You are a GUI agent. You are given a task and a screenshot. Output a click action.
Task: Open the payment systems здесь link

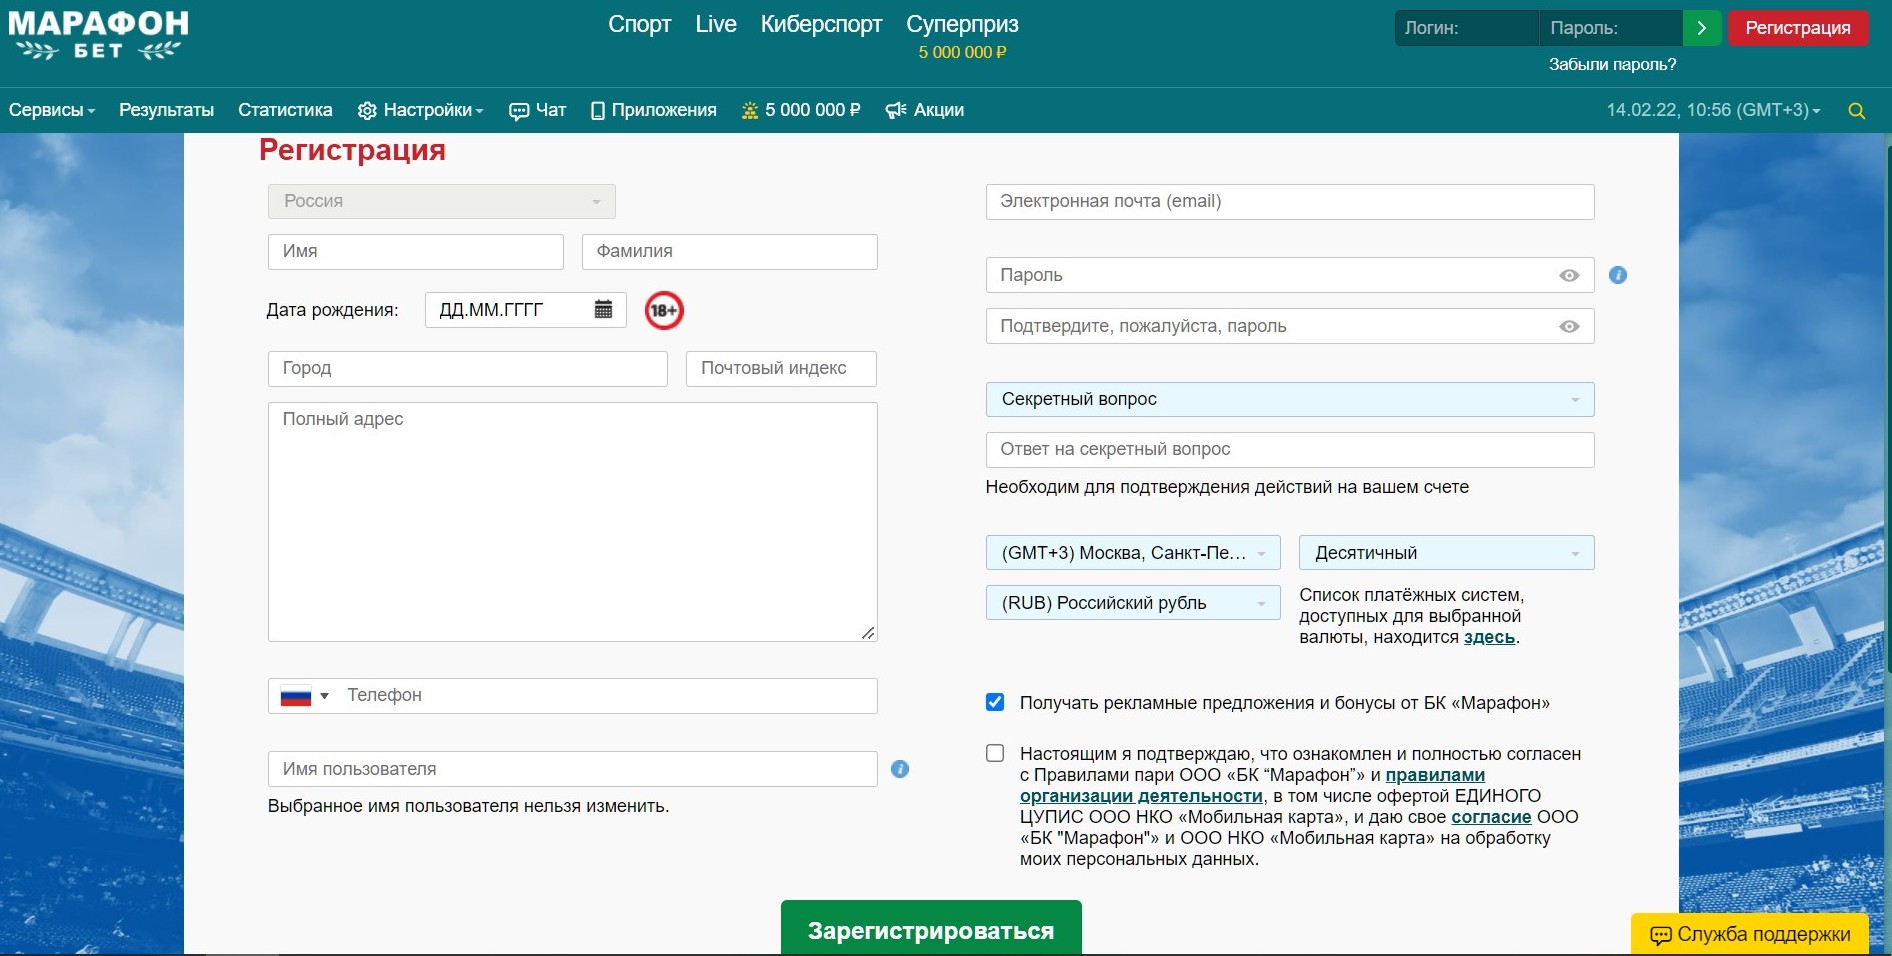(x=1490, y=637)
